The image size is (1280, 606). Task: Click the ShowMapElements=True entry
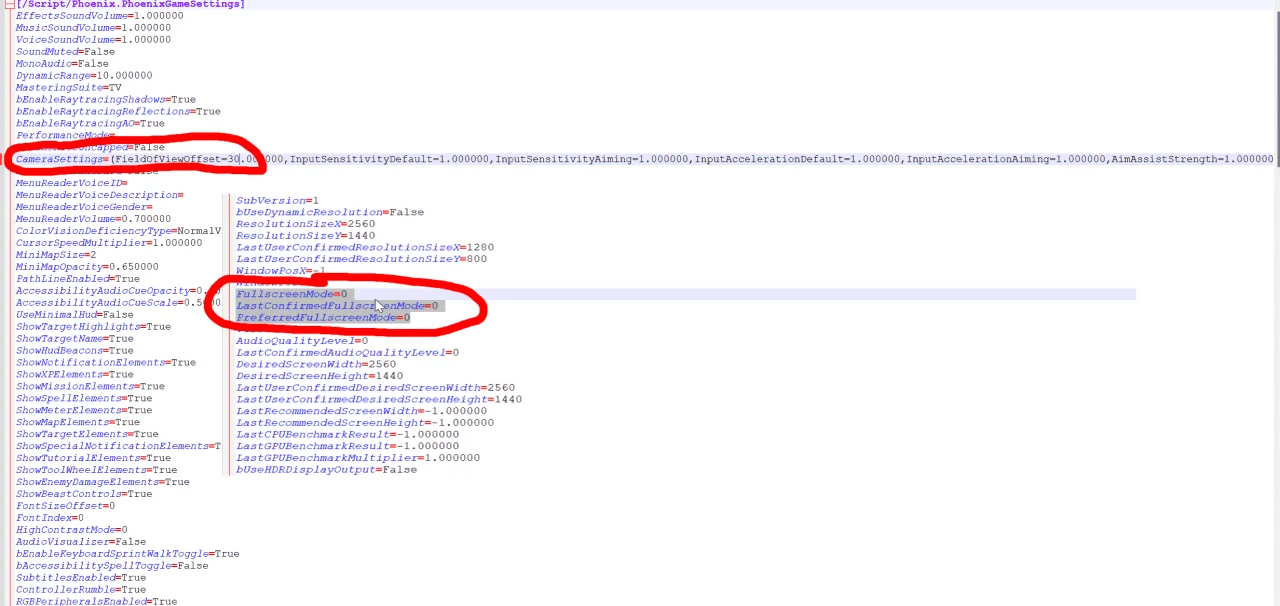78,424
